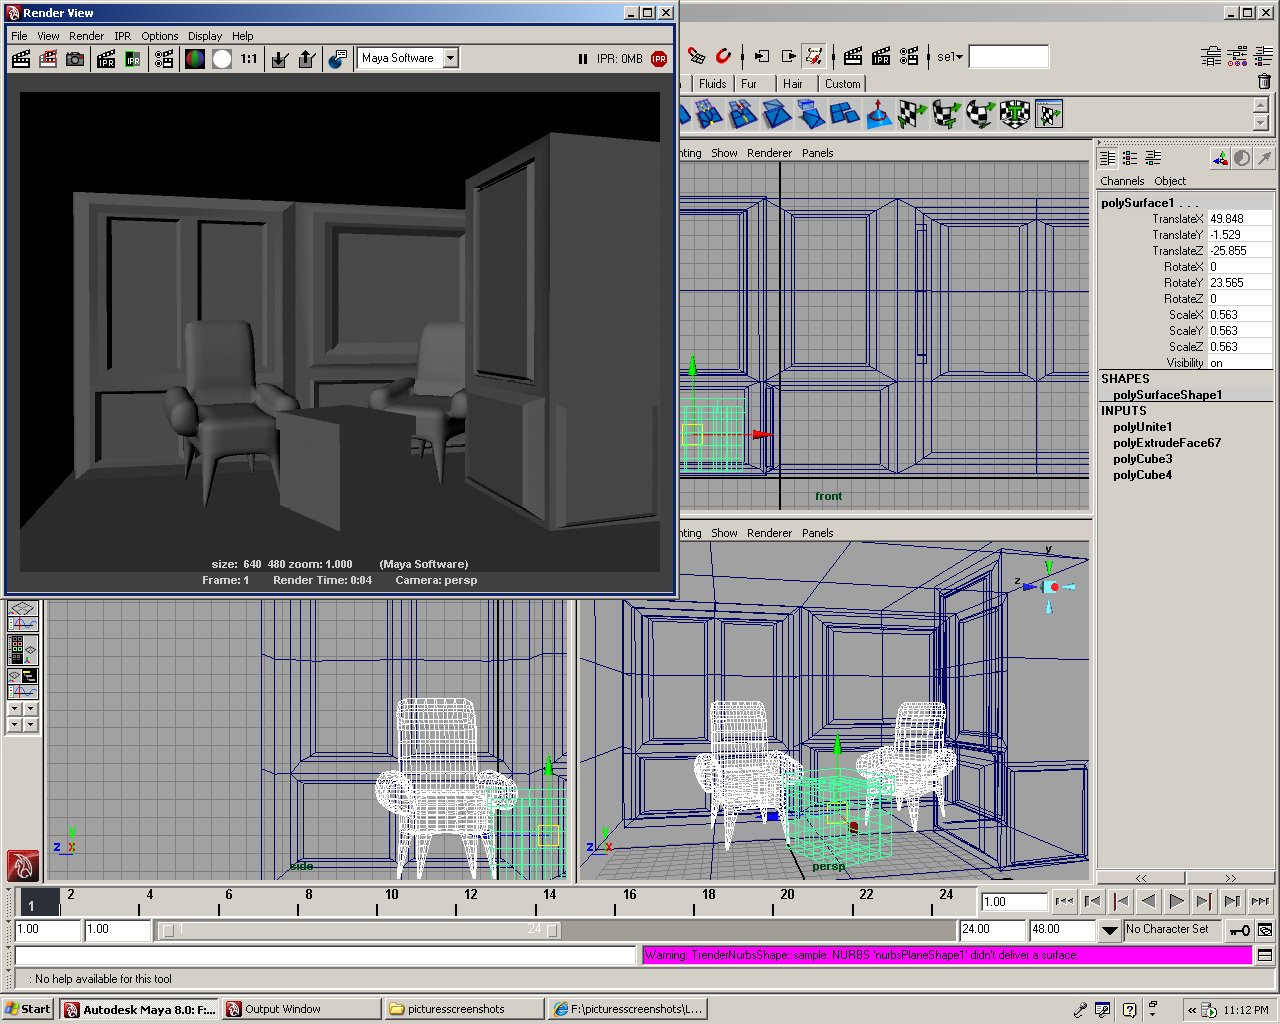Toggle Display Alpha Channel white circle
Viewport: 1280px width, 1024px height.
[222, 59]
